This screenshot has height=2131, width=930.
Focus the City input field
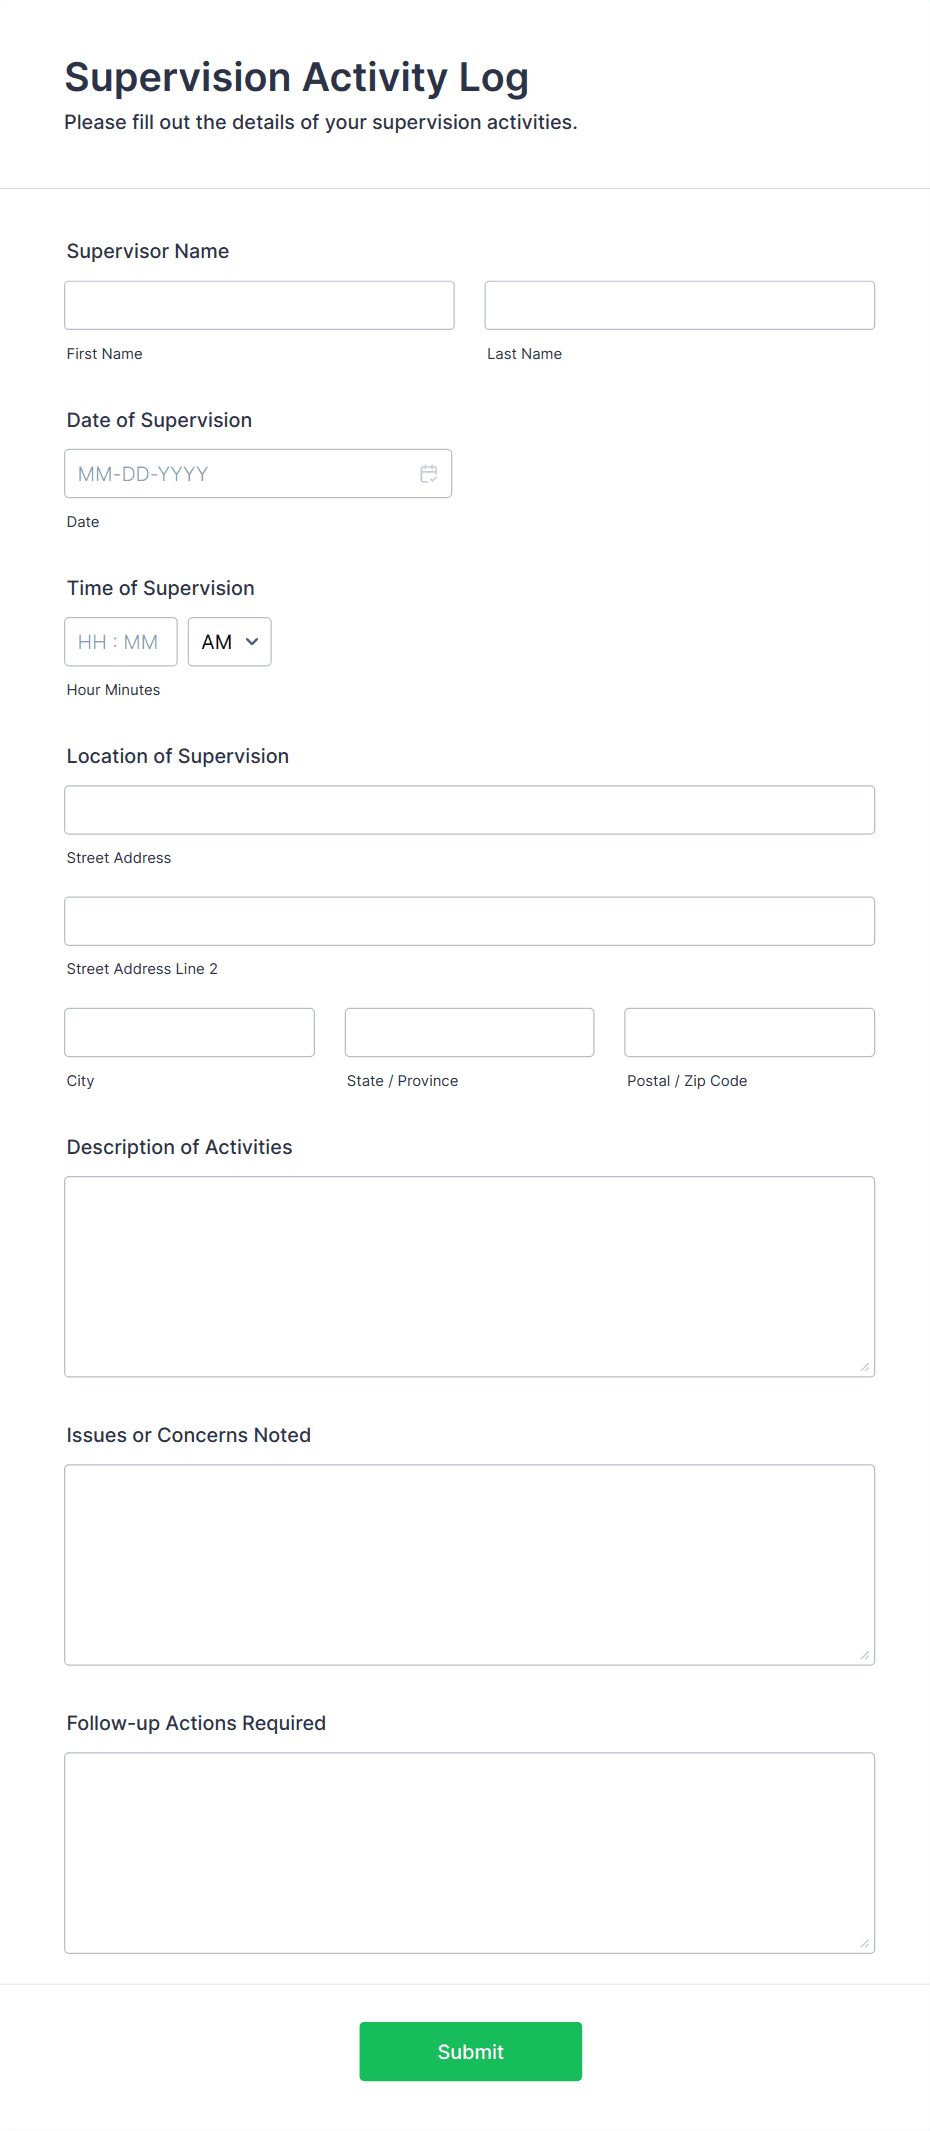[x=189, y=1032]
